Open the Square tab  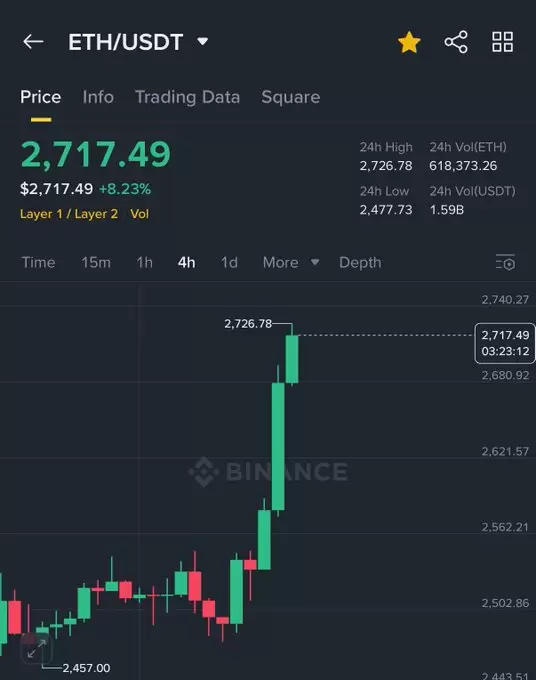coord(291,97)
